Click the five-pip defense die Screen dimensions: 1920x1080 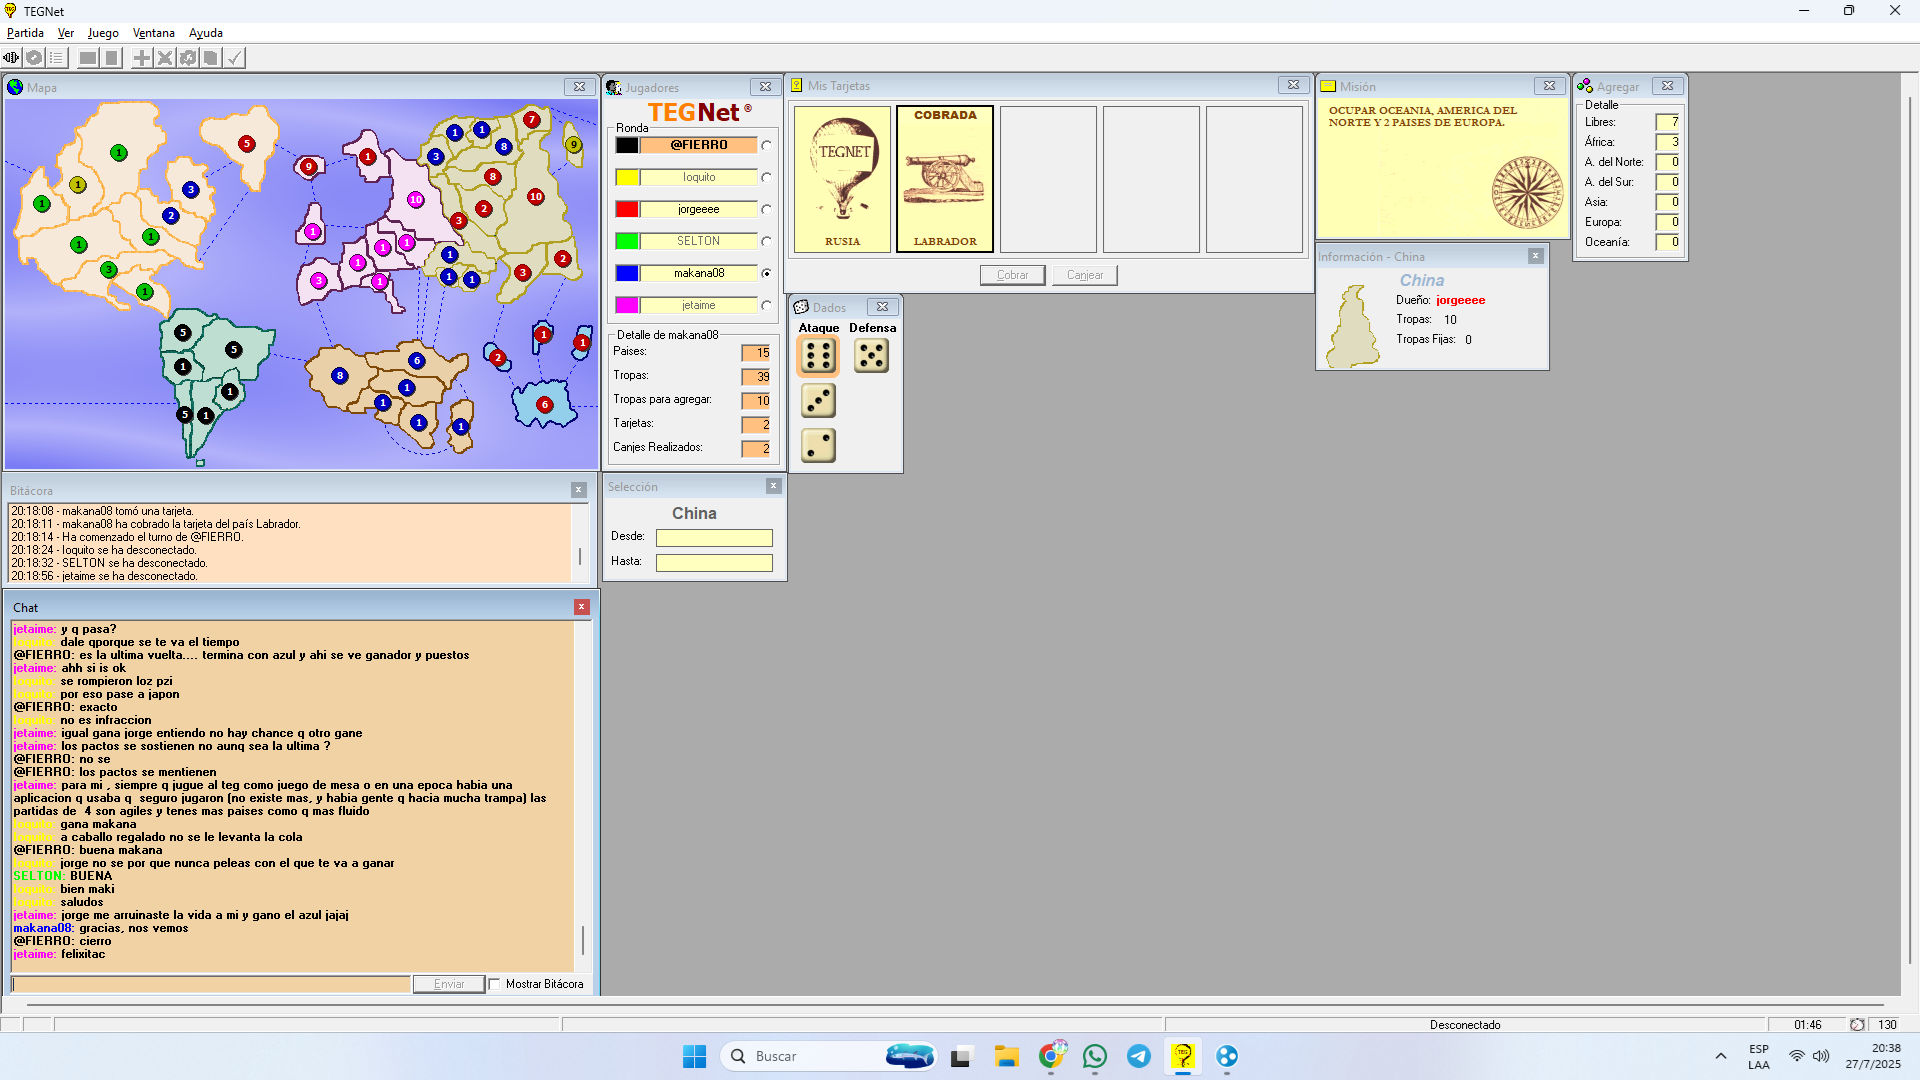click(x=871, y=355)
